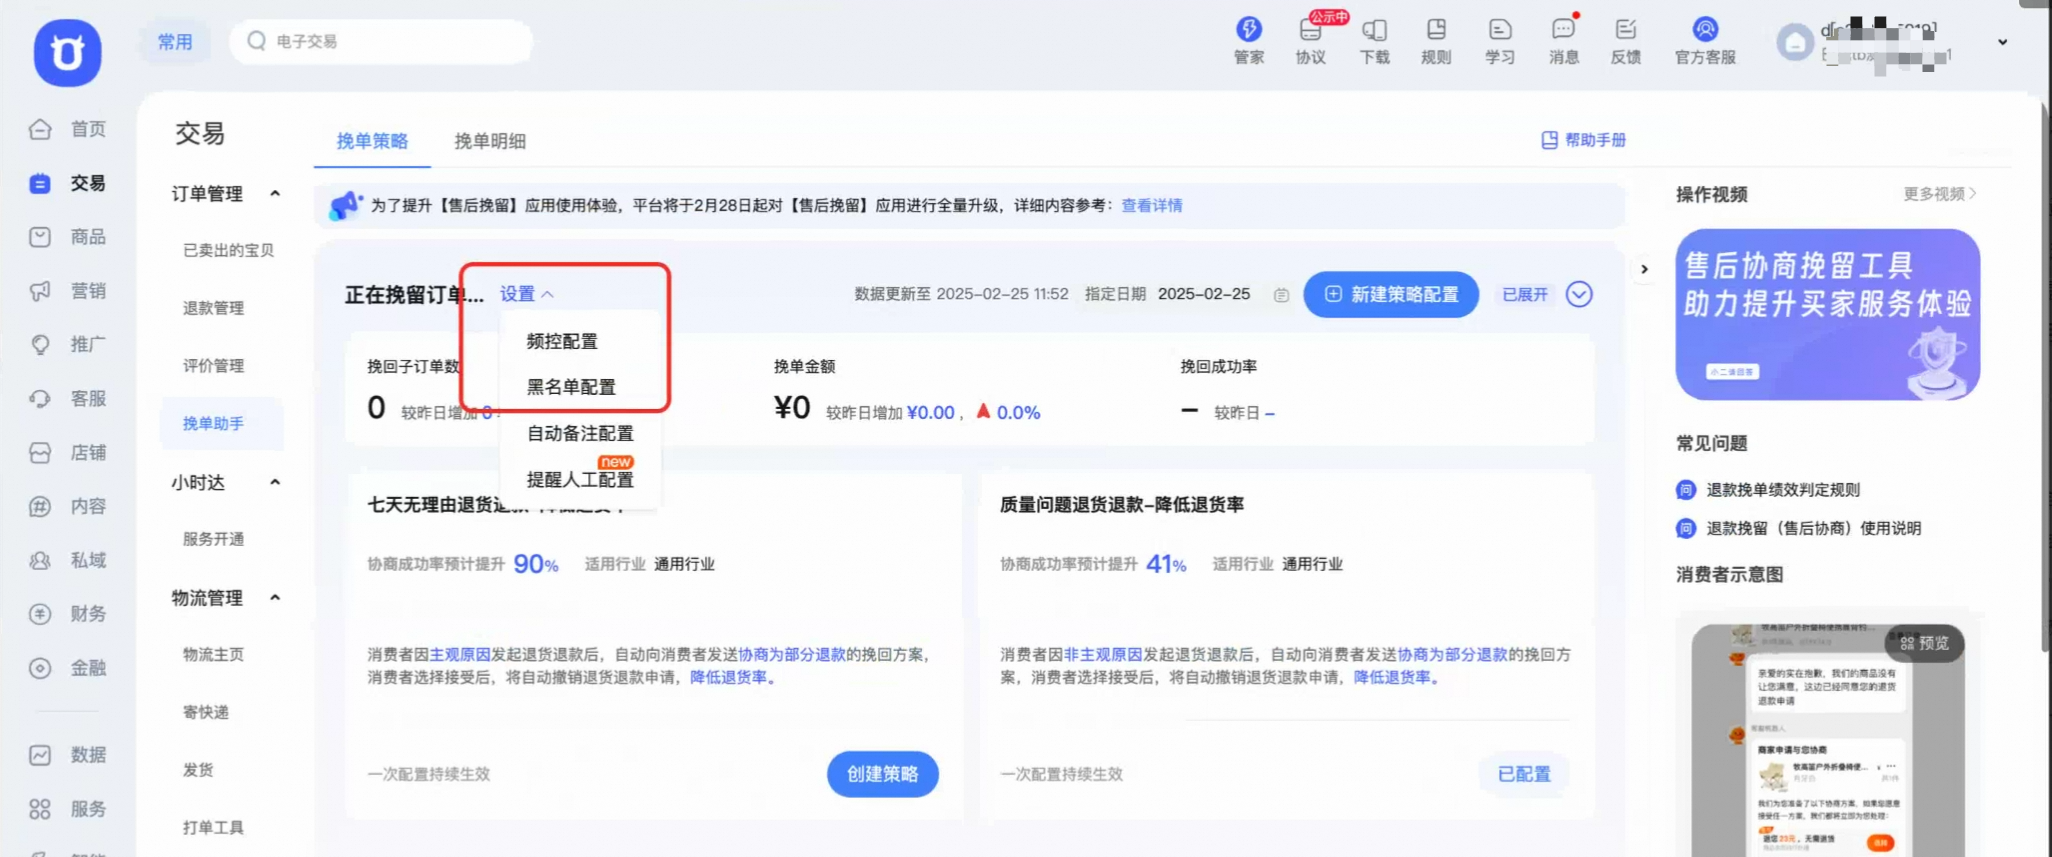Collapse the 物流管理 section
The width and height of the screenshot is (2052, 857).
pos(275,597)
